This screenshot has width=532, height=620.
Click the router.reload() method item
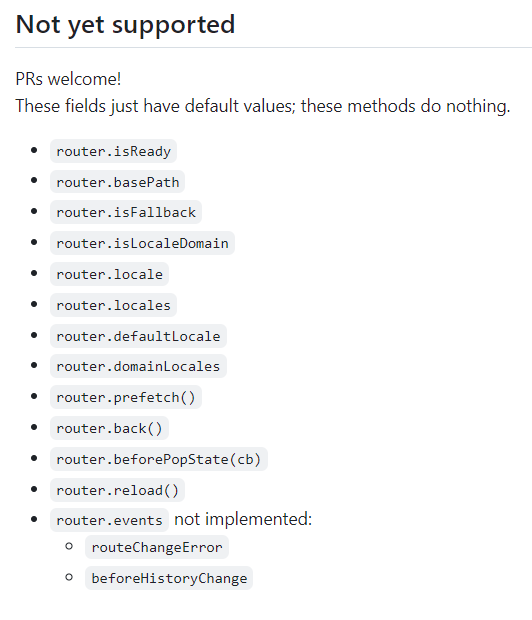[117, 490]
